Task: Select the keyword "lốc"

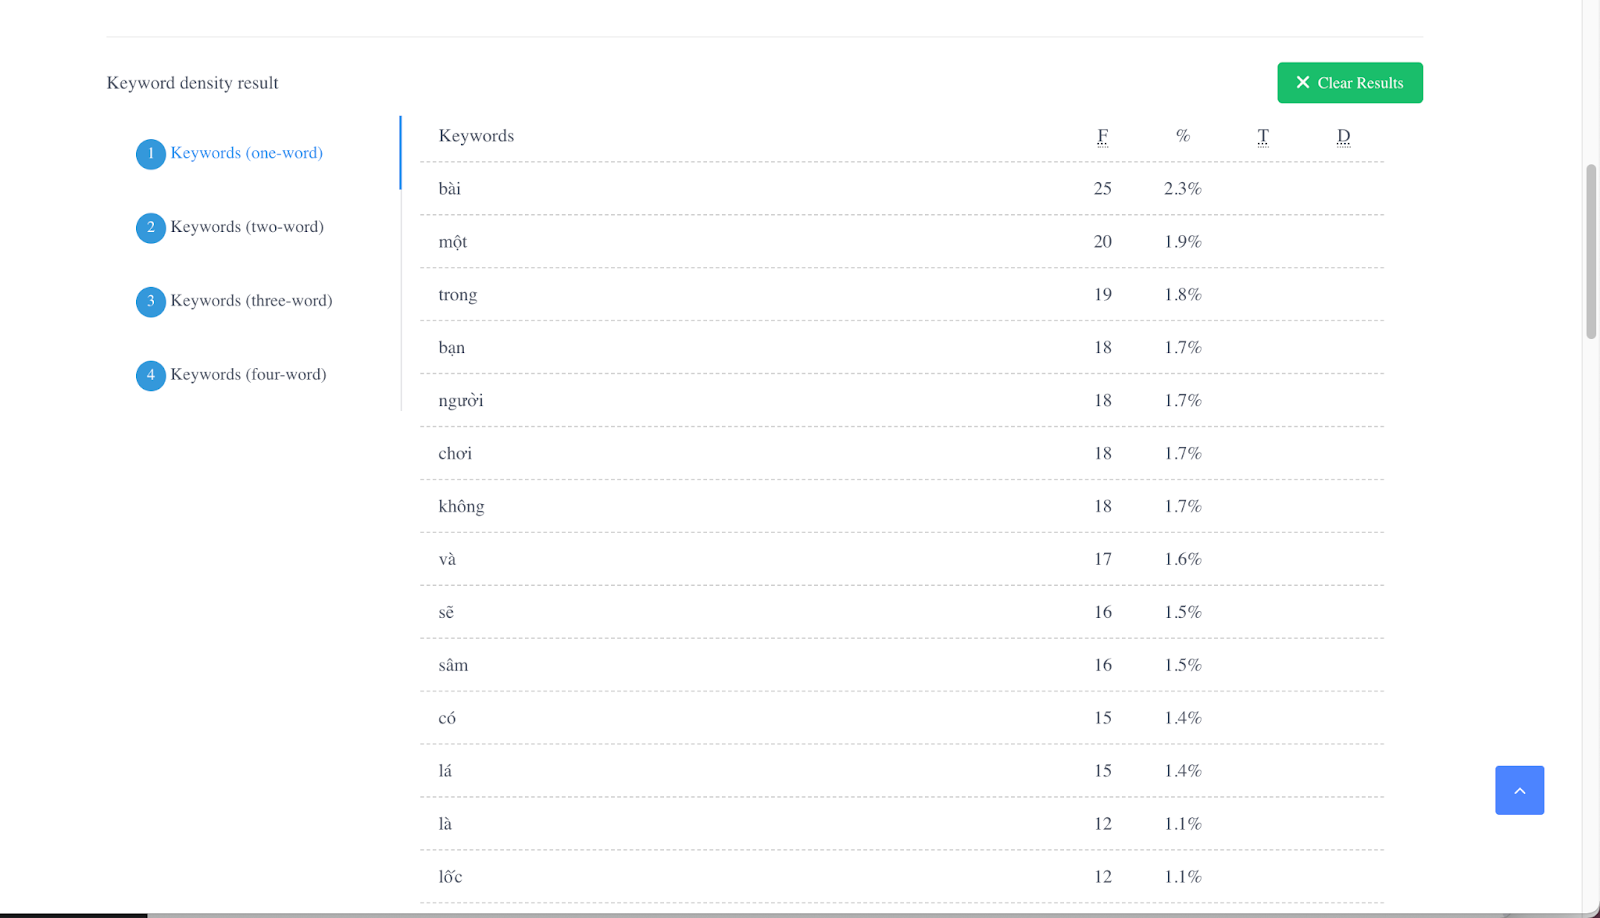Action: pos(449,877)
